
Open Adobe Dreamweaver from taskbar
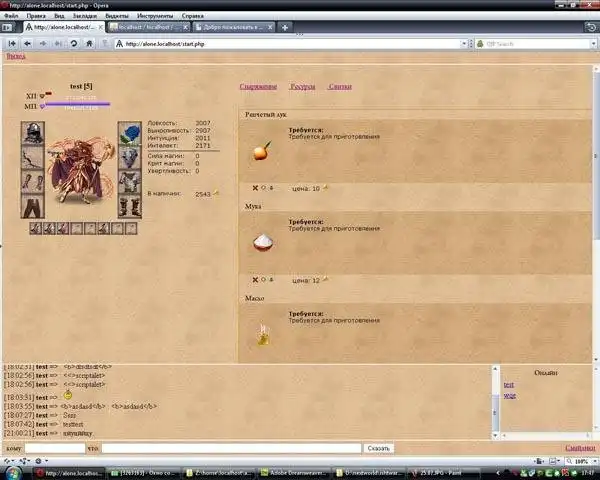click(293, 473)
